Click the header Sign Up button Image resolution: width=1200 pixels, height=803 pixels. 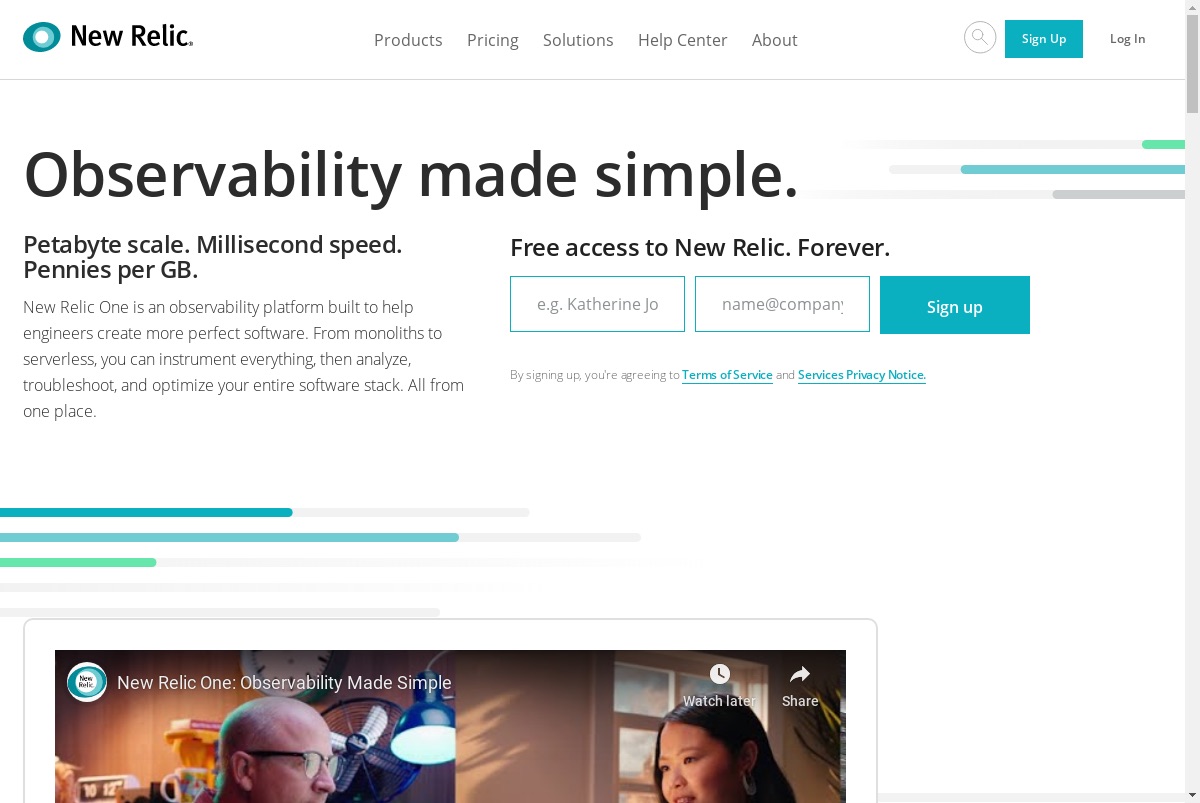(x=1044, y=39)
